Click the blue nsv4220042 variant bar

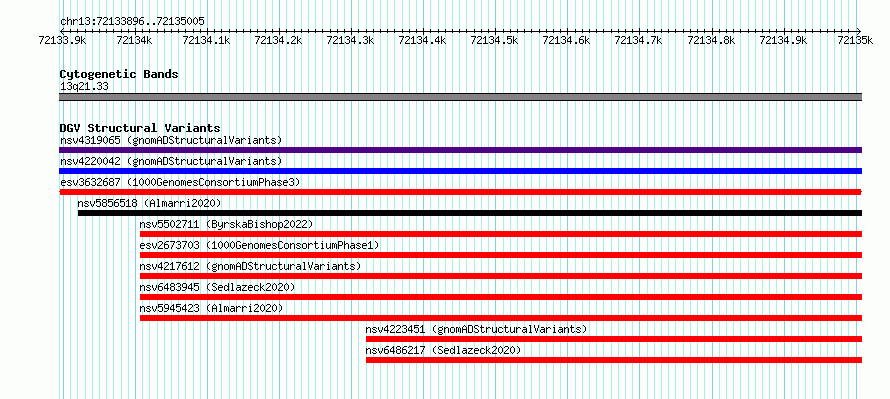click(460, 171)
